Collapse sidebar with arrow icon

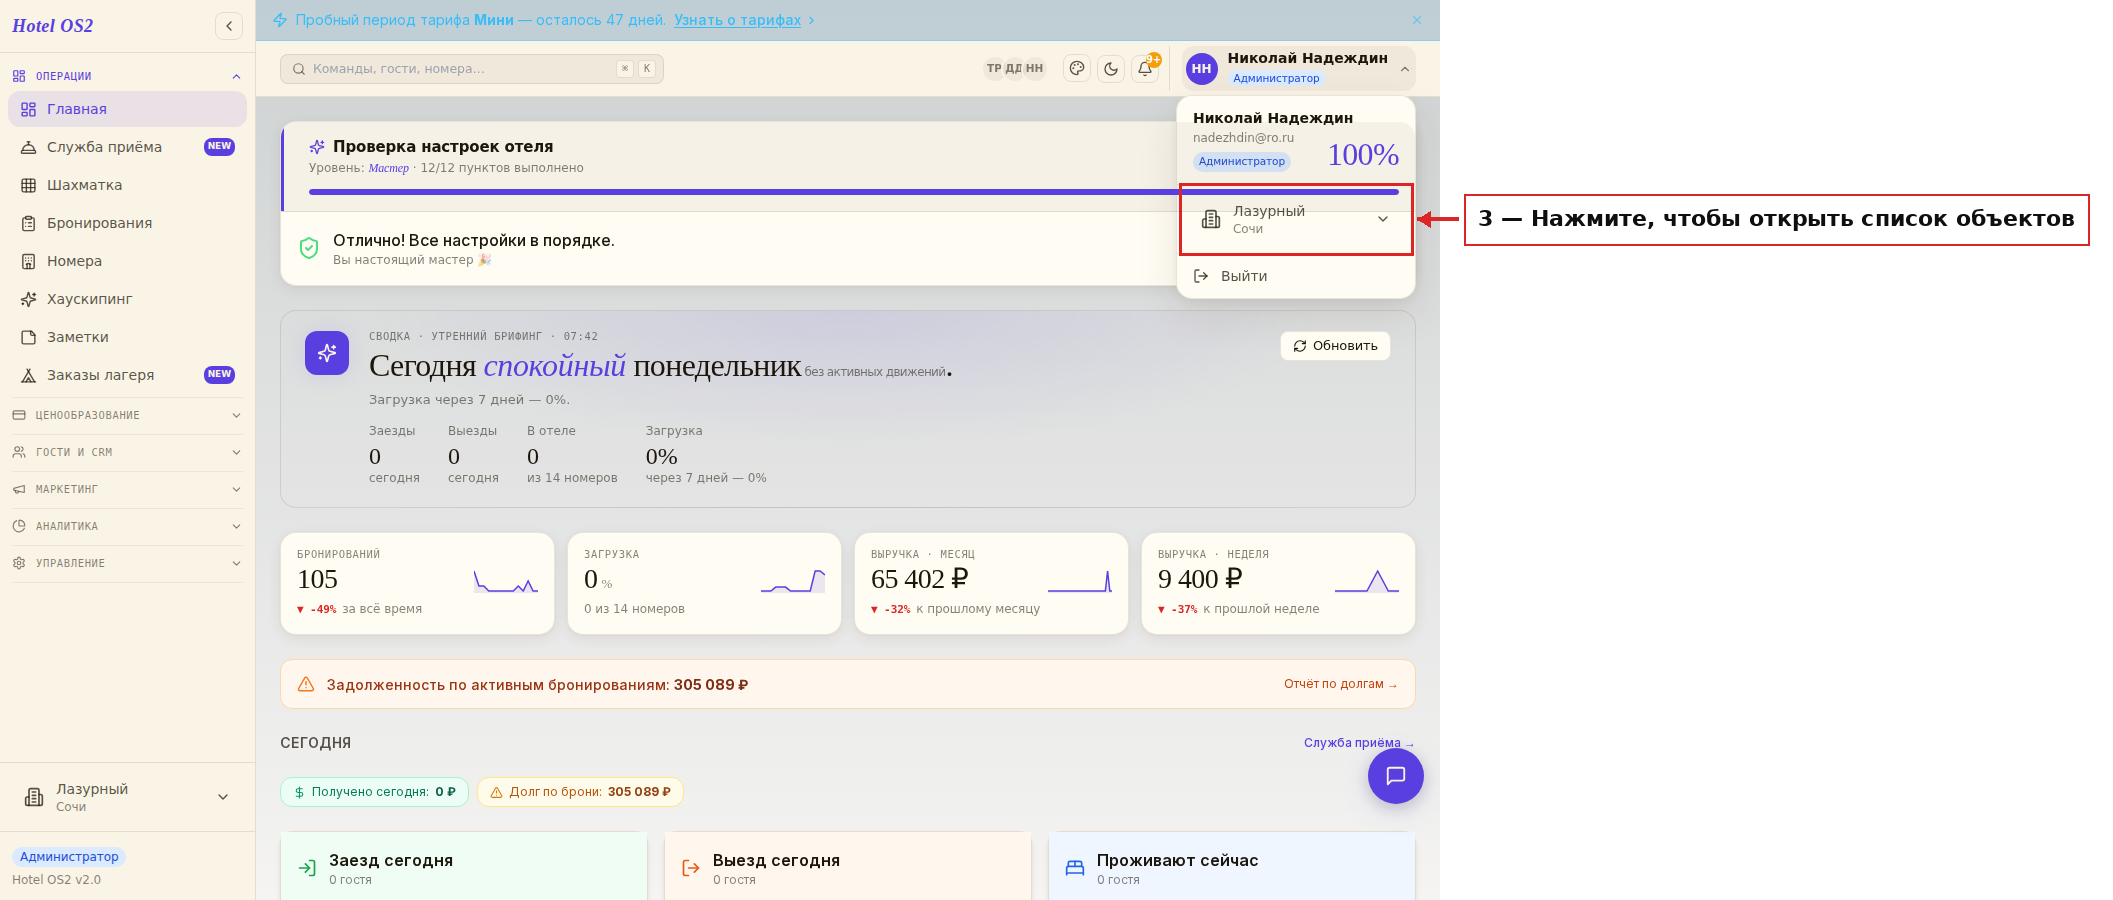click(x=229, y=26)
